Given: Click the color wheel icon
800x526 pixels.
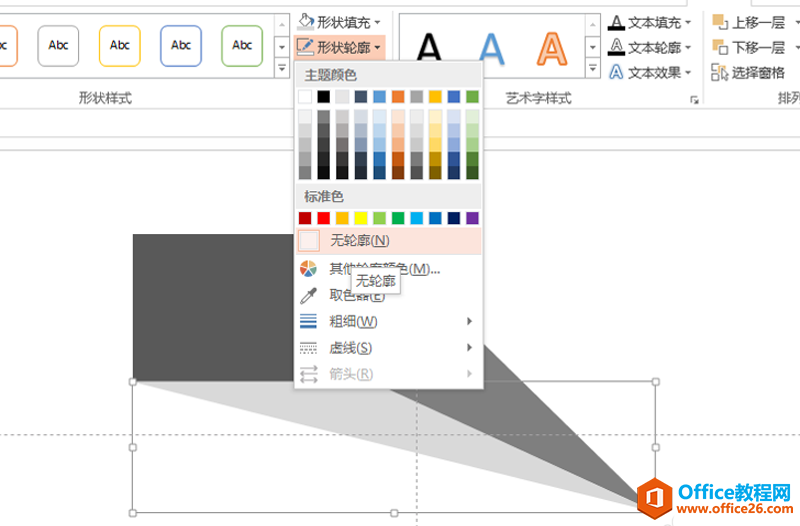Looking at the screenshot, I should [308, 268].
